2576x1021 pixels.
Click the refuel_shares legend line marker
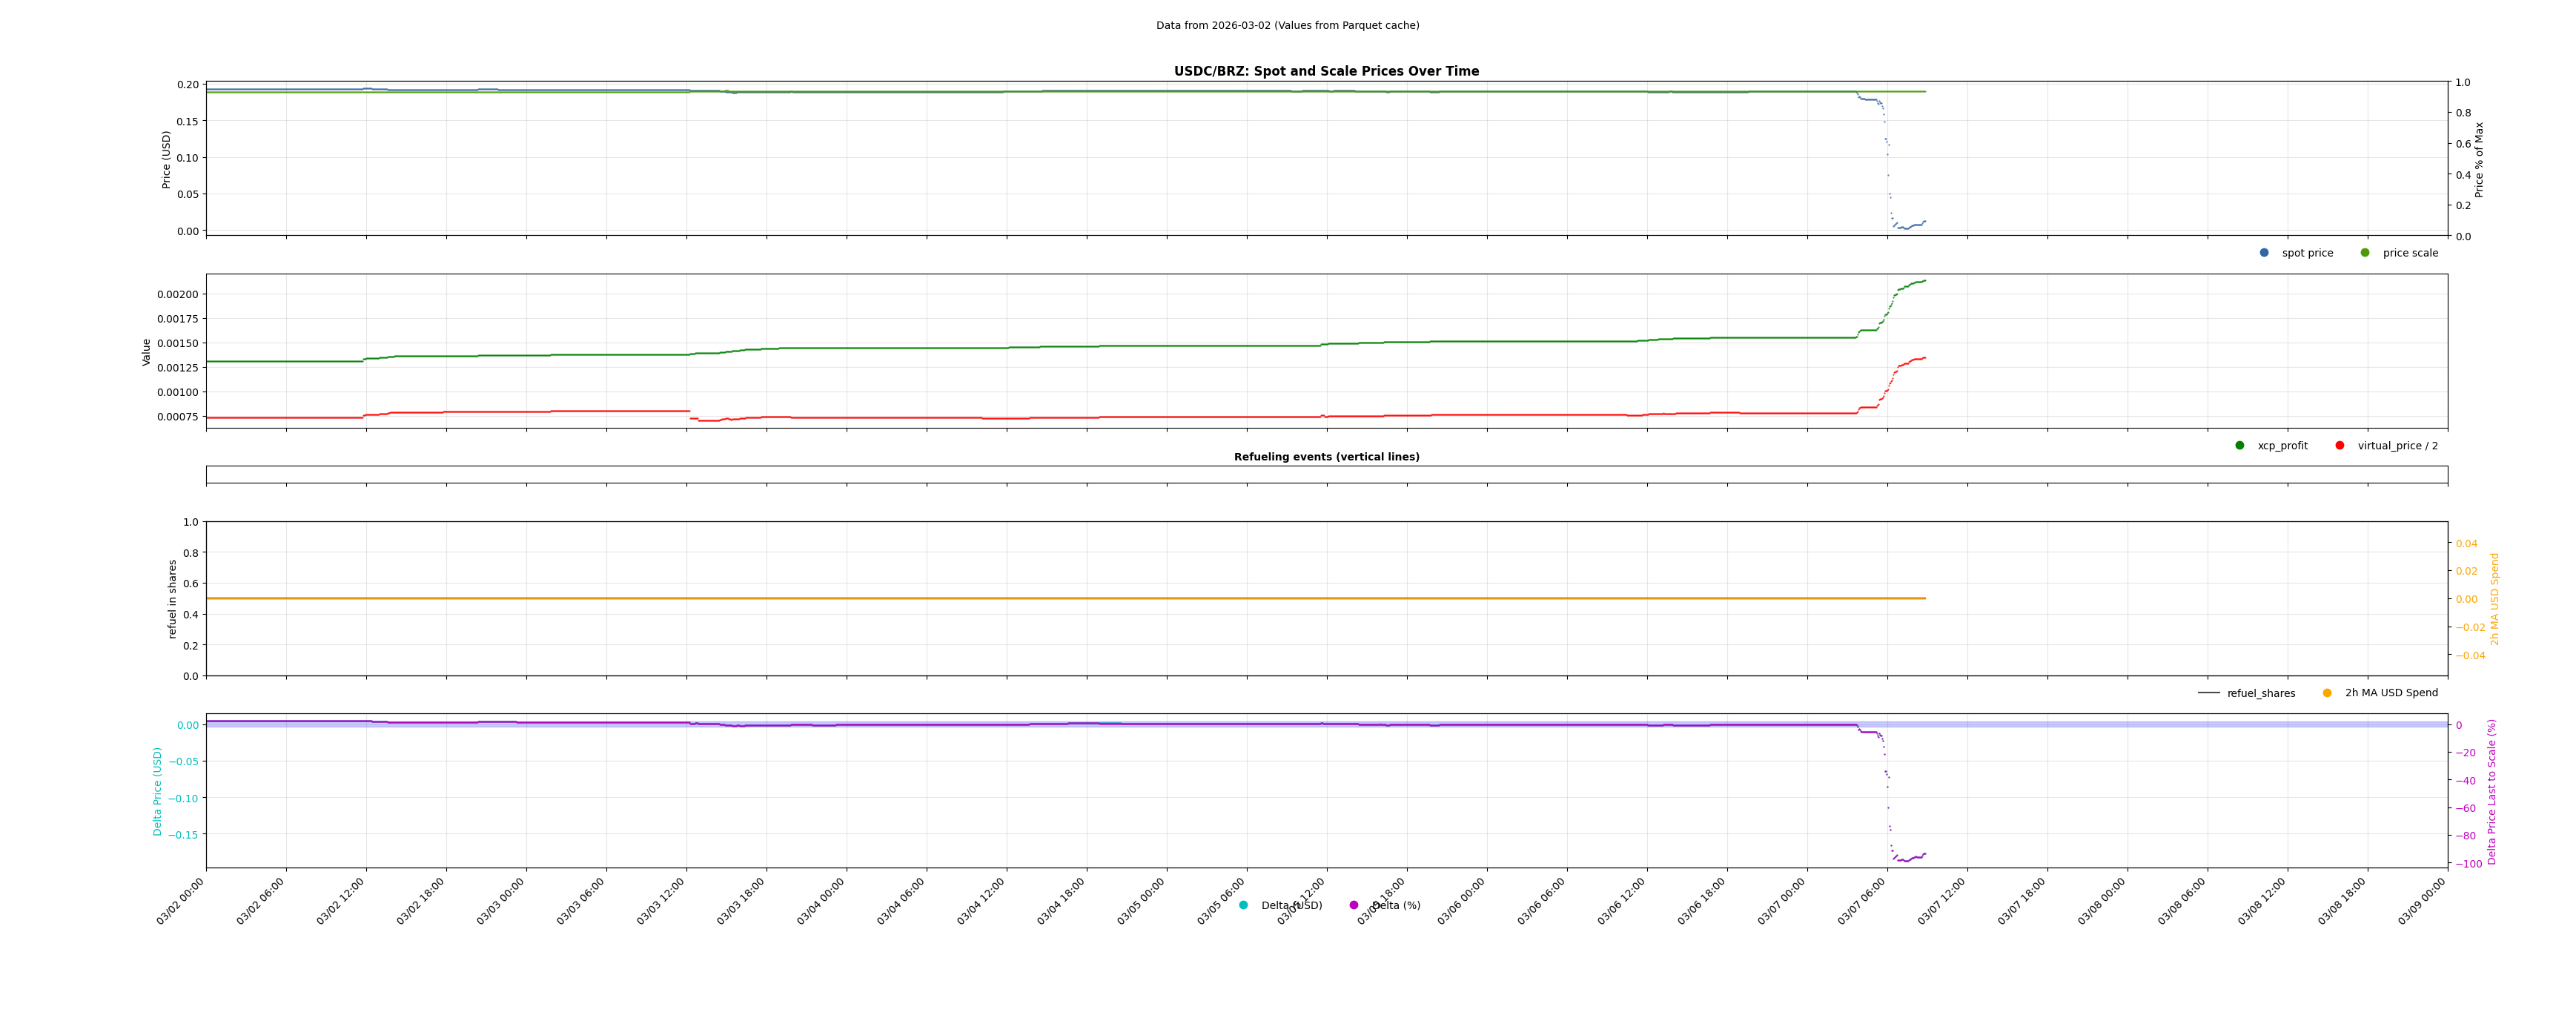2209,693
